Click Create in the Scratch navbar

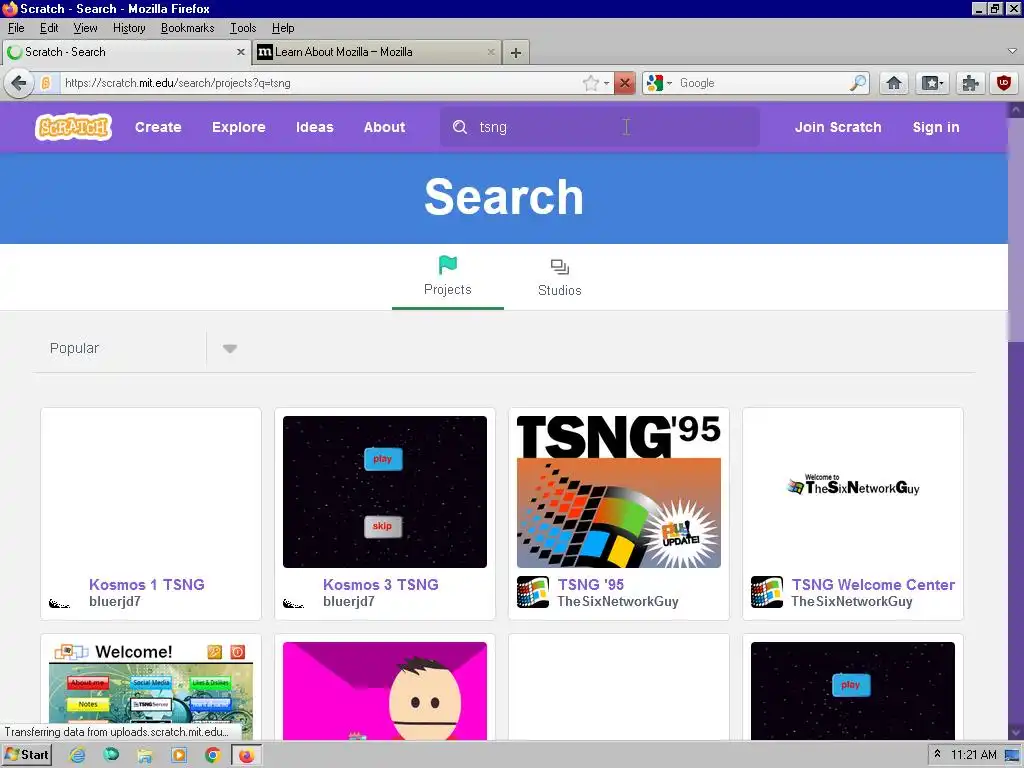click(x=158, y=127)
